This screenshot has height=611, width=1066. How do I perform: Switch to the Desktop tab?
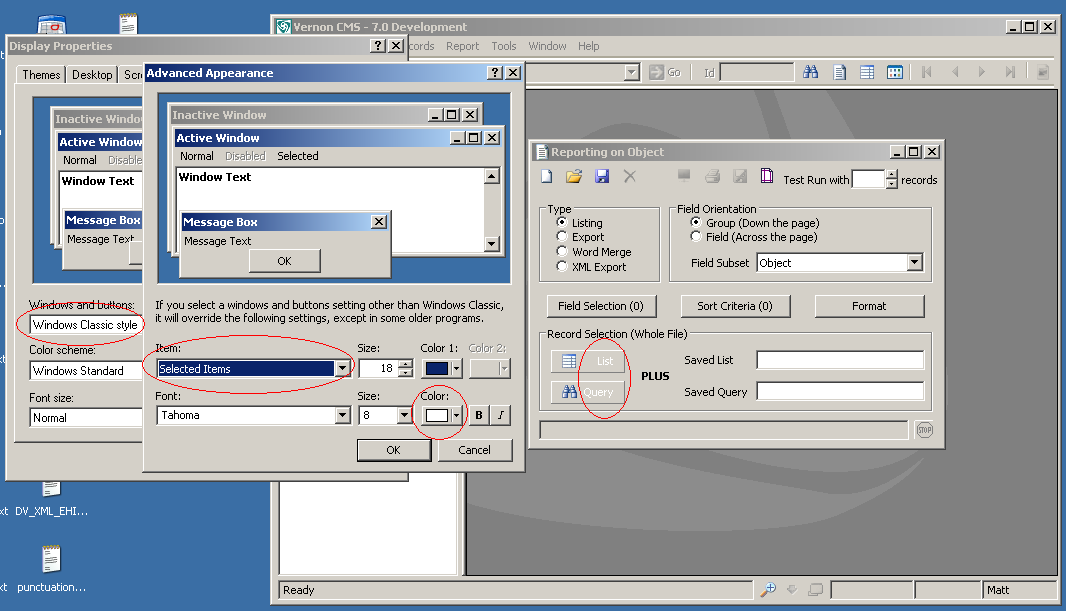pyautogui.click(x=92, y=75)
